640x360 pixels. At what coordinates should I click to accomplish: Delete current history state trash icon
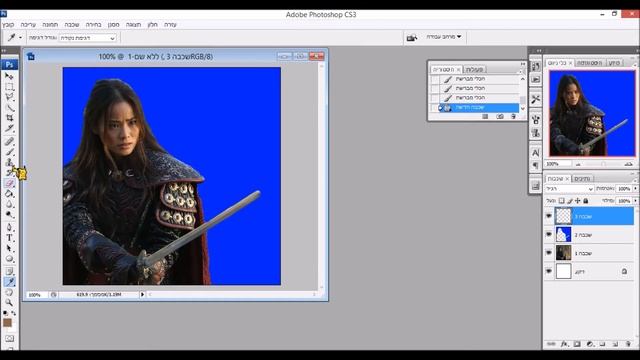pyautogui.click(x=513, y=117)
